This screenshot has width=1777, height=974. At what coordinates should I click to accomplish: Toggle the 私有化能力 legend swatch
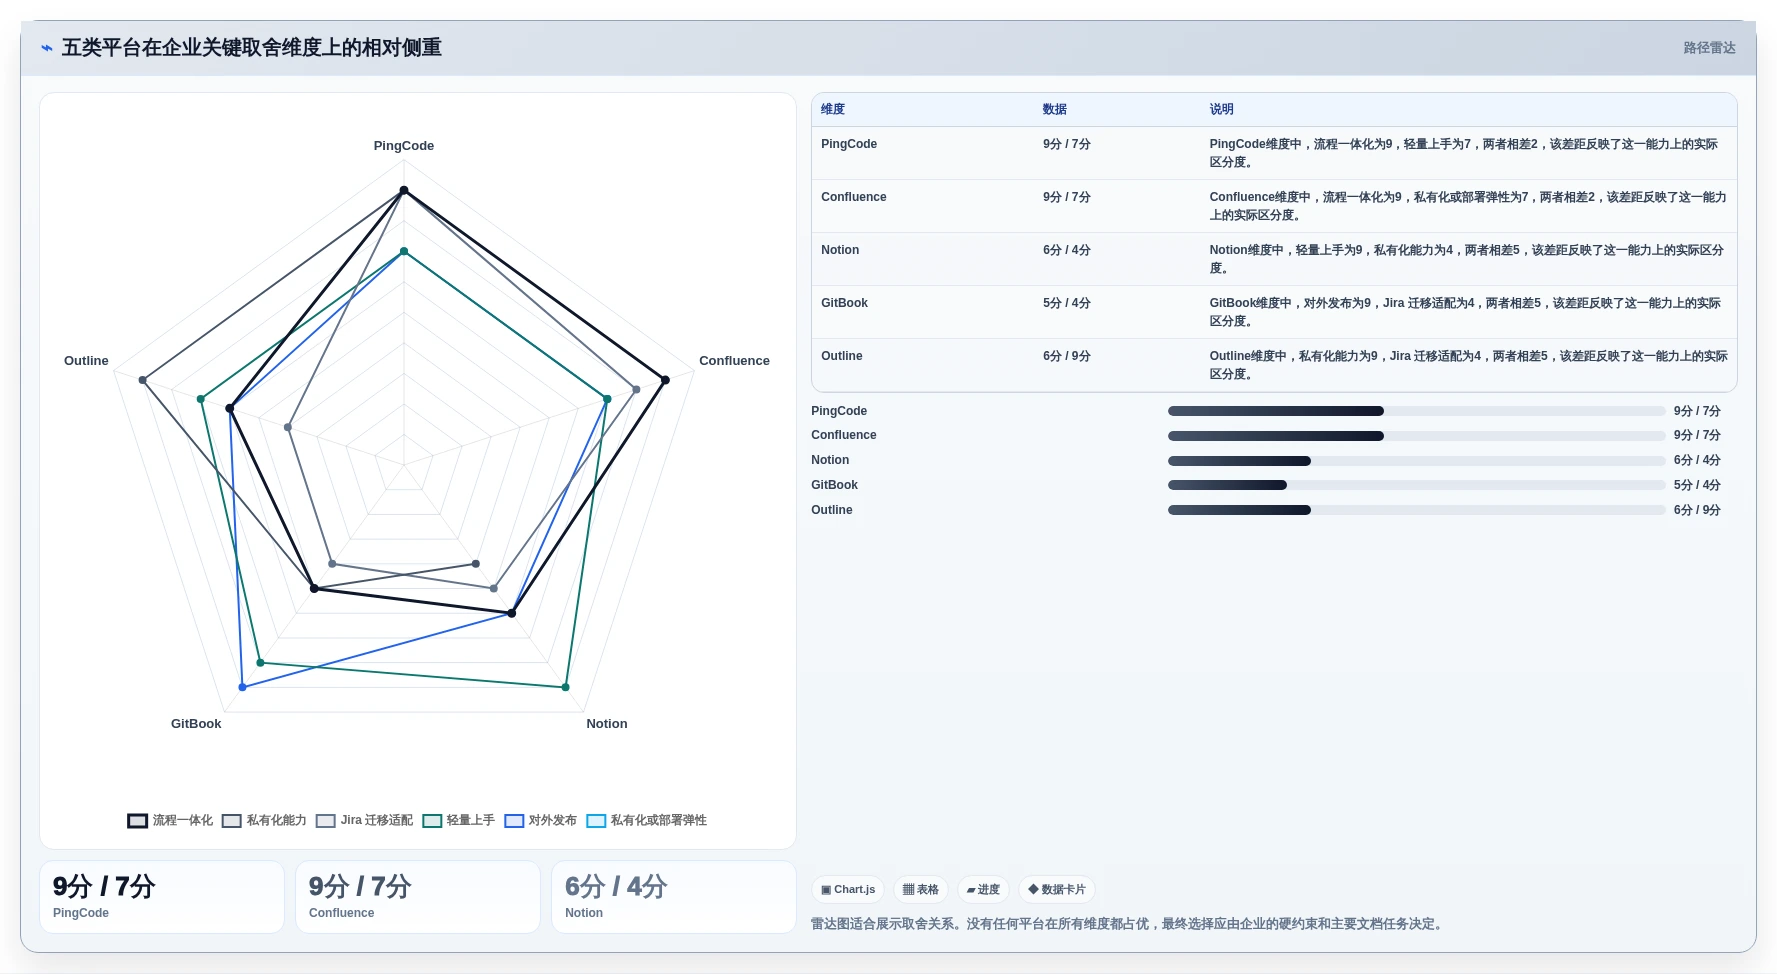[232, 821]
